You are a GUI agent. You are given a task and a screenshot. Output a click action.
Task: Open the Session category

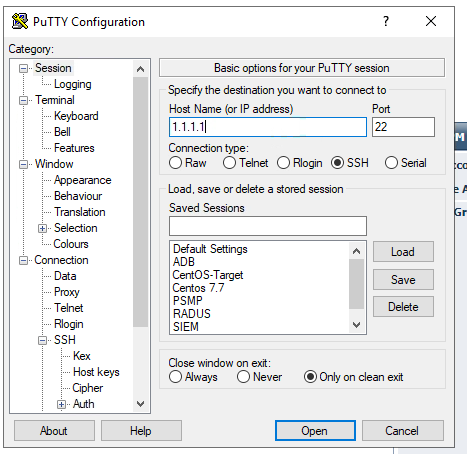coord(53,68)
